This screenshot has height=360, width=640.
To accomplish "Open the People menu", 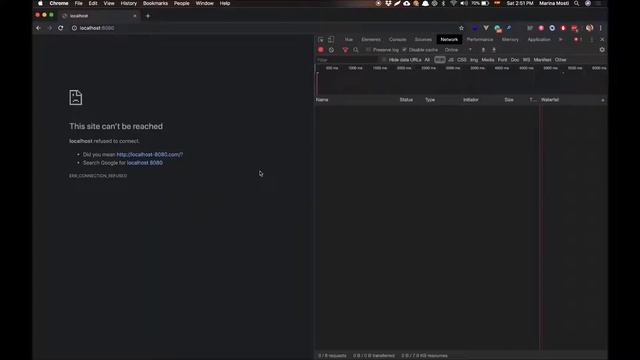I will (x=182, y=3).
